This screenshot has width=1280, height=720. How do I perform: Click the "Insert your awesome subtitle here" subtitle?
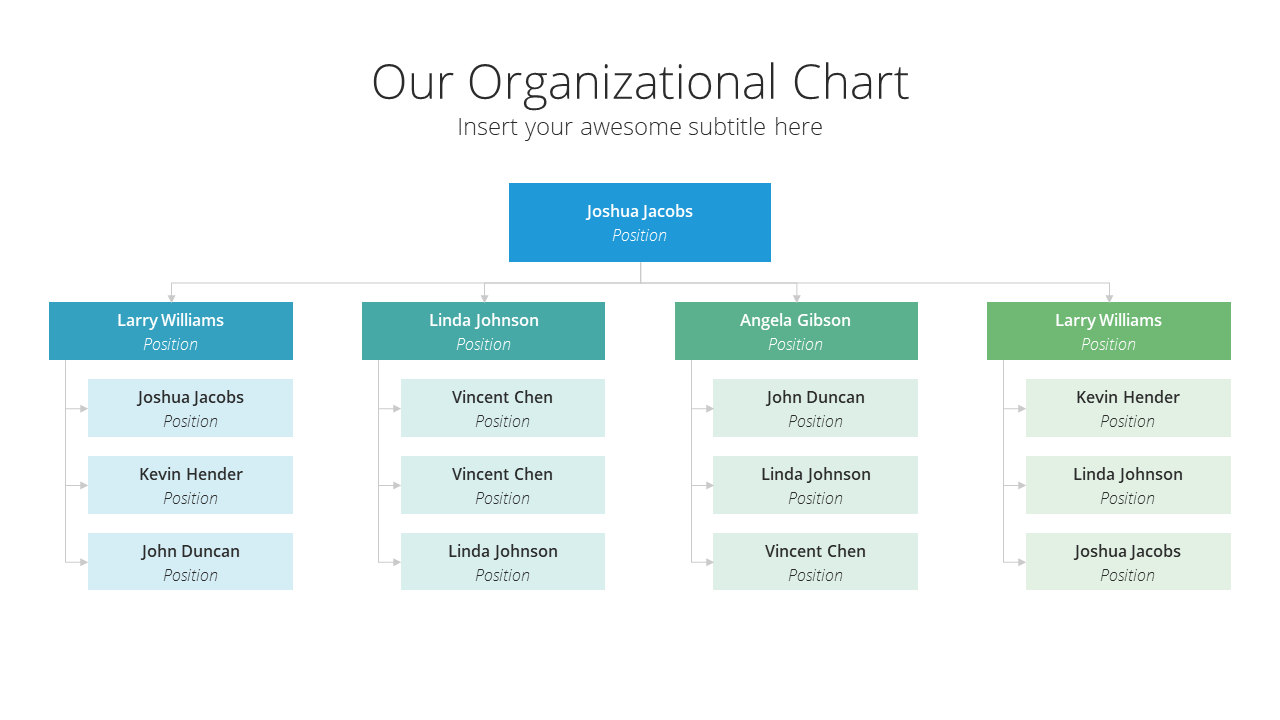pyautogui.click(x=640, y=127)
